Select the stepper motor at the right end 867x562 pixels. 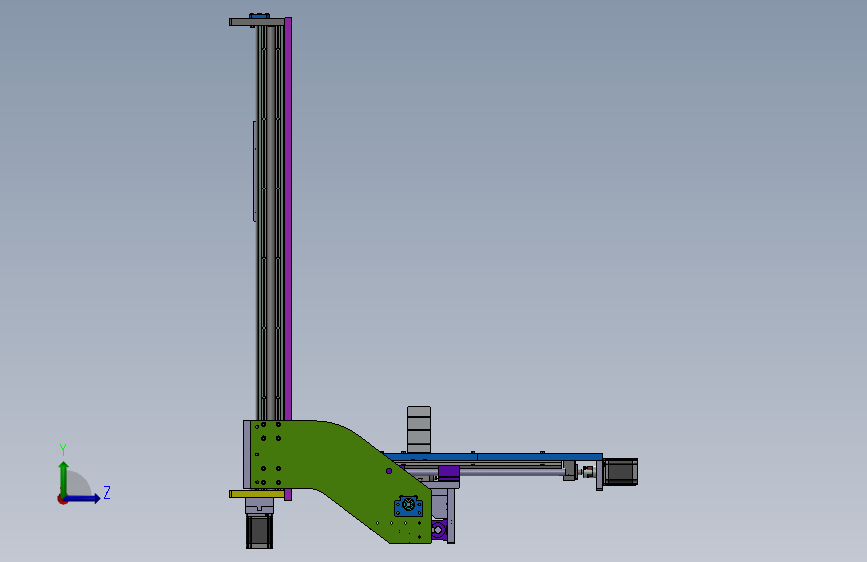(620, 472)
